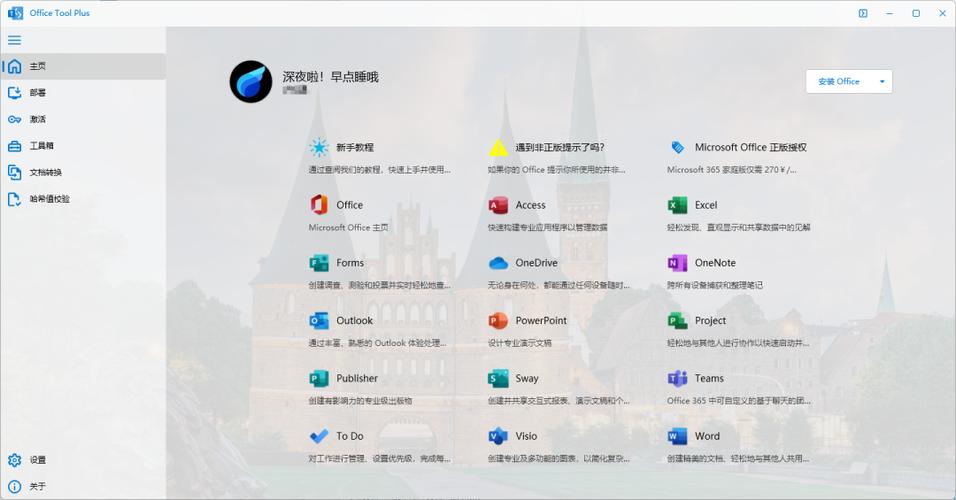This screenshot has width=956, height=500.
Task: Click the OneDrive cloud icon
Action: tap(498, 263)
